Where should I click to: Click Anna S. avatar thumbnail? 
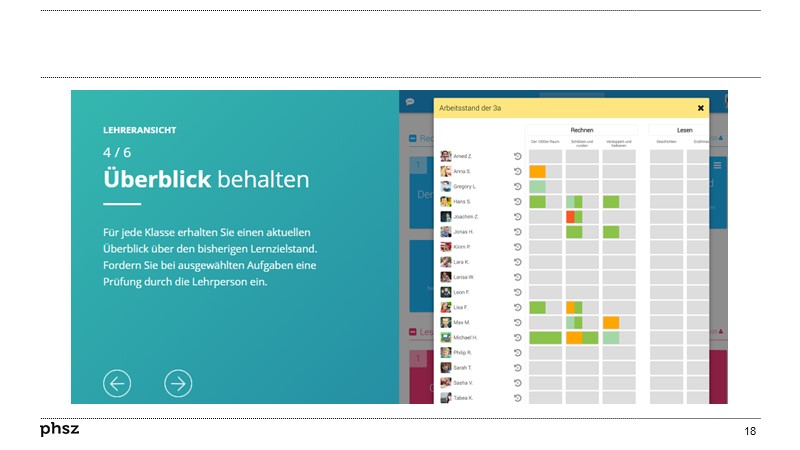tap(446, 171)
